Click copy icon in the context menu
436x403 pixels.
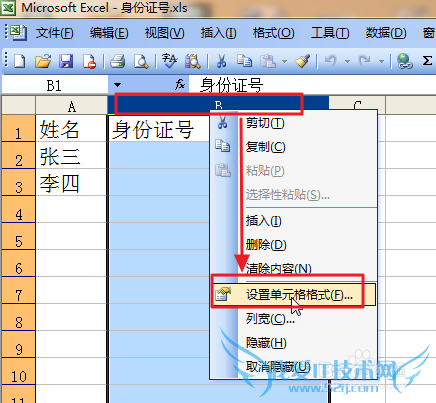point(222,146)
